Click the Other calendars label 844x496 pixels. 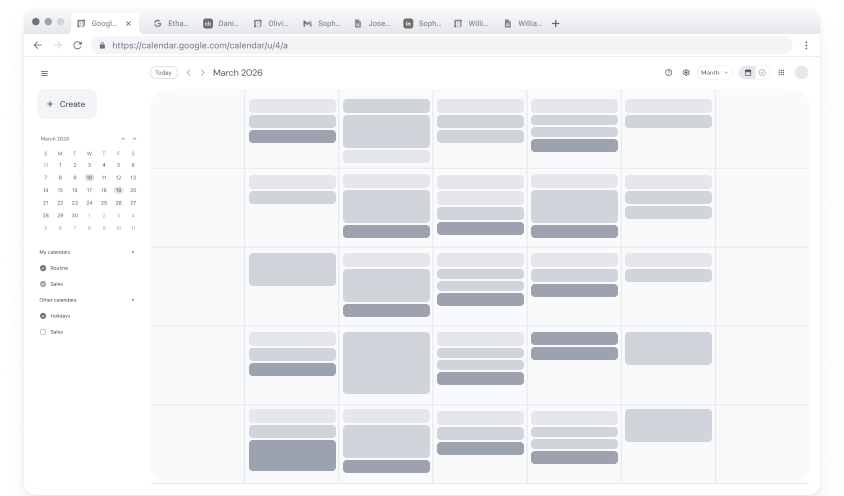click(58, 300)
